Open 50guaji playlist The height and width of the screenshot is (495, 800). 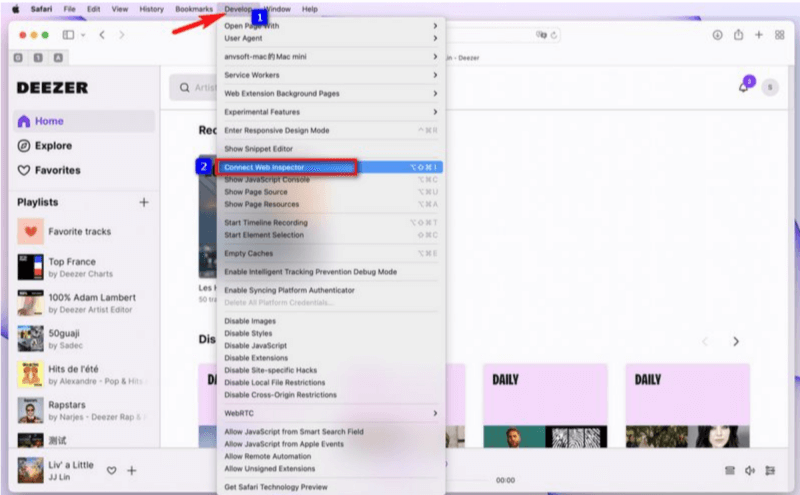(x=50, y=339)
